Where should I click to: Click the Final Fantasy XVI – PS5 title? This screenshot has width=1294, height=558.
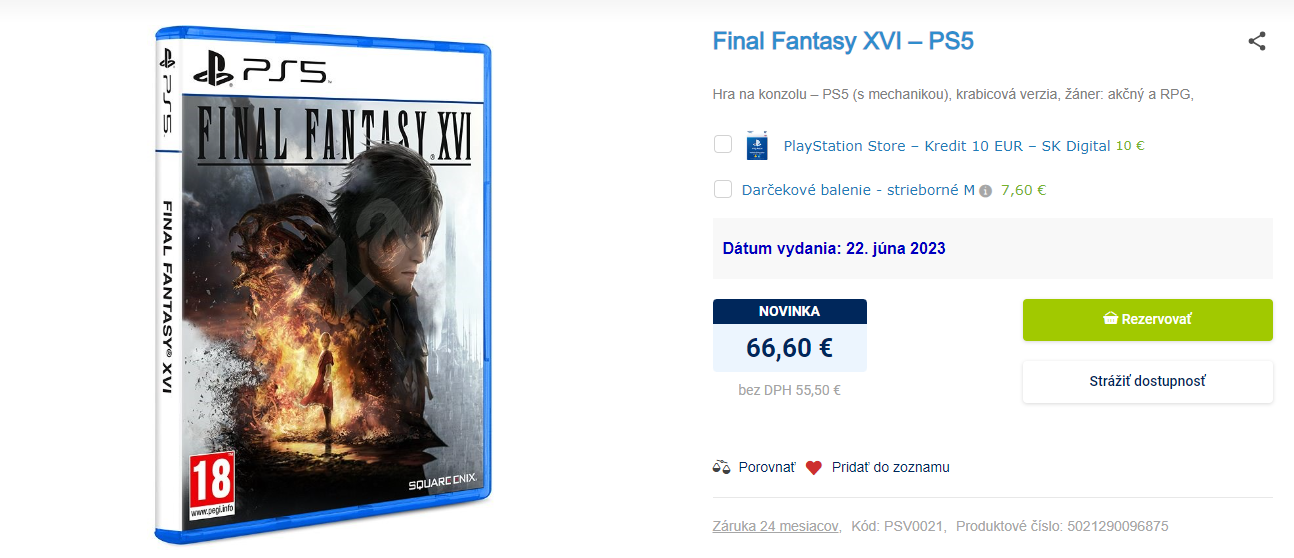click(843, 41)
